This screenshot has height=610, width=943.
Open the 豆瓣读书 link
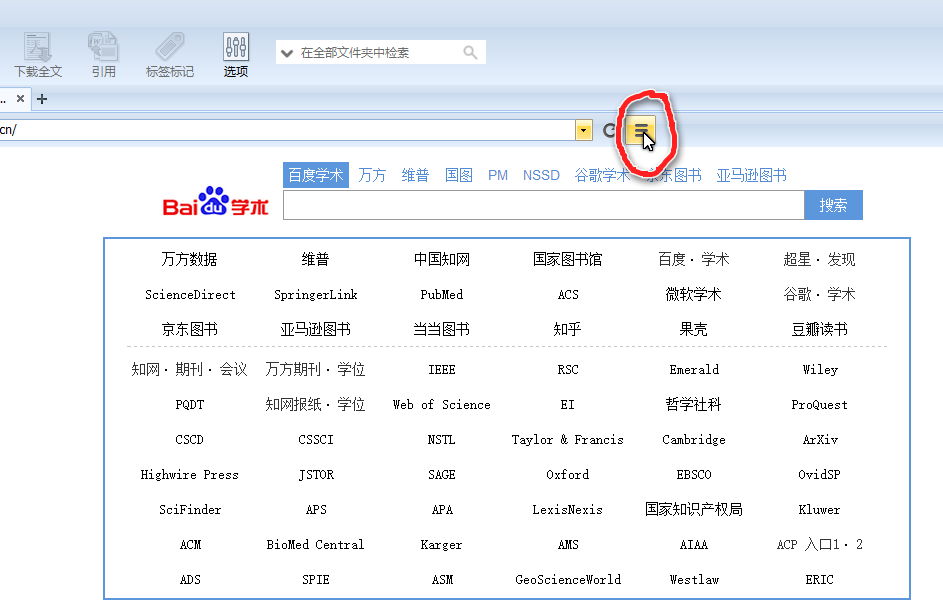(x=819, y=329)
